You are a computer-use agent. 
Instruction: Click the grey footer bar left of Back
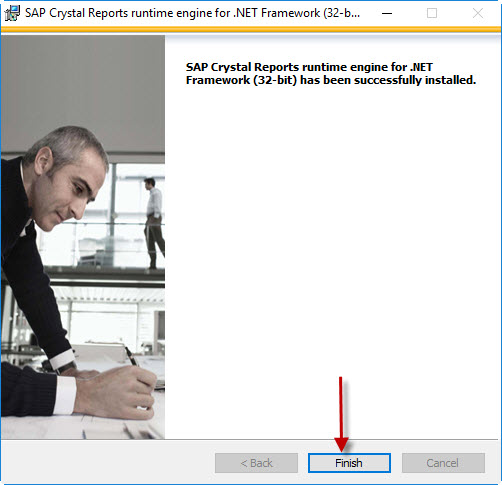[108, 463]
